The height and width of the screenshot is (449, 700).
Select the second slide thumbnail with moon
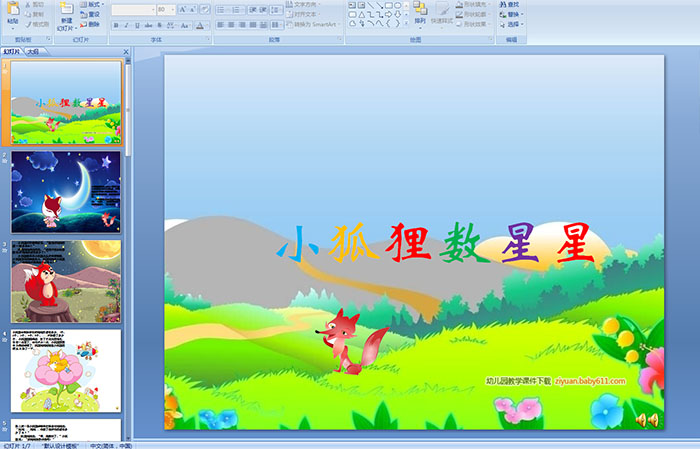point(66,192)
